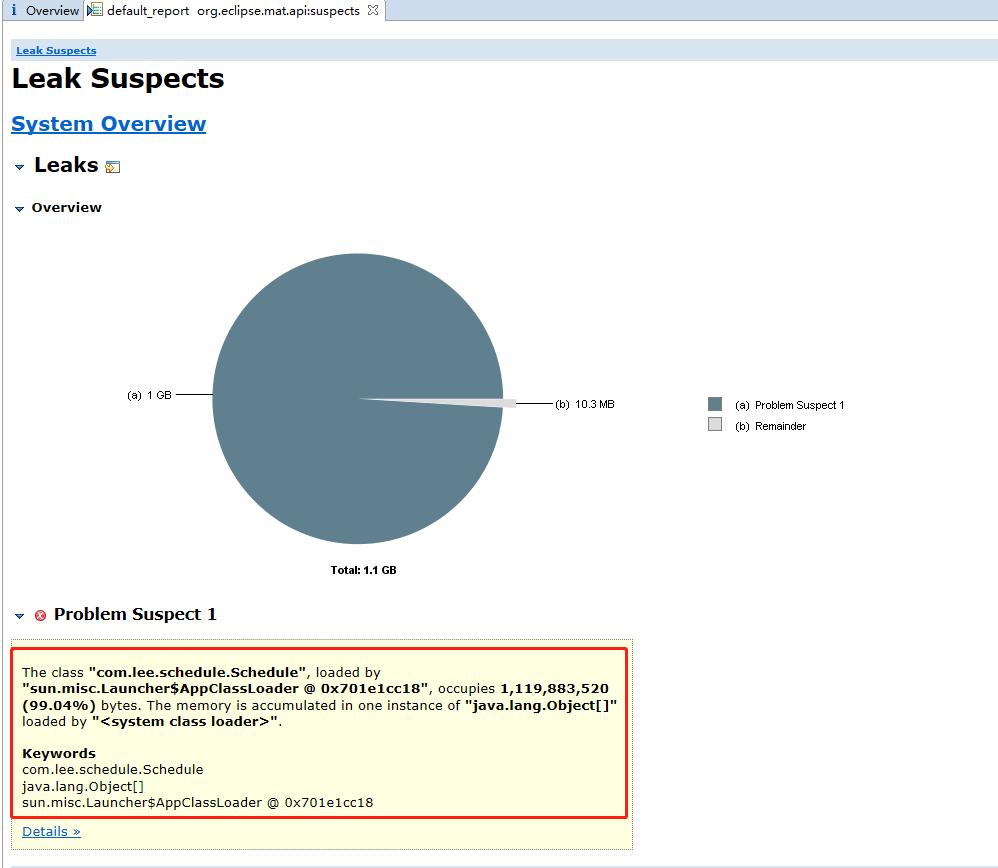This screenshot has height=868, width=998.
Task: Click the Remainder legend color swatch
Action: coord(715,424)
